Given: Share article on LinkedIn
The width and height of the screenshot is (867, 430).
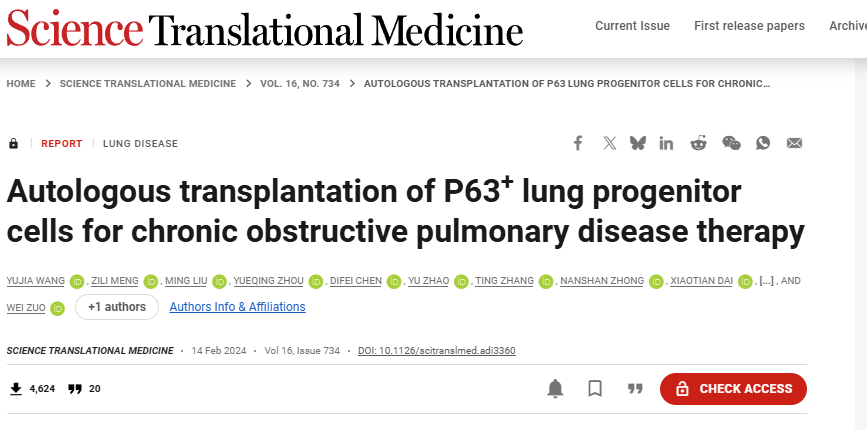Looking at the screenshot, I should click(667, 143).
